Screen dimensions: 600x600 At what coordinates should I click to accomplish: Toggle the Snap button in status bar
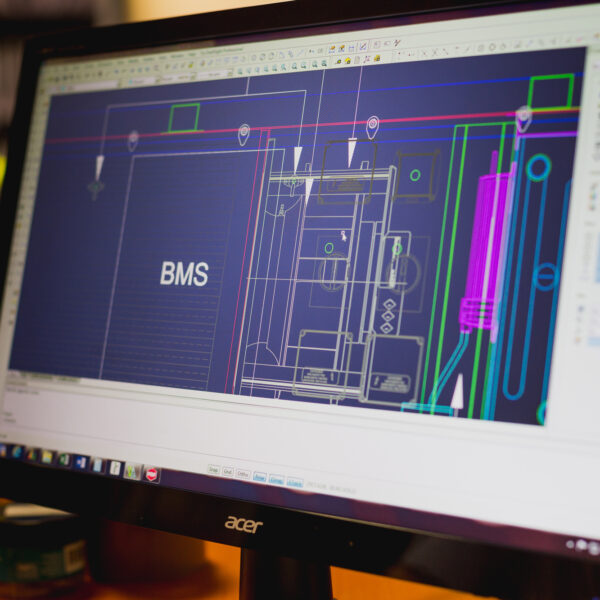(x=213, y=469)
